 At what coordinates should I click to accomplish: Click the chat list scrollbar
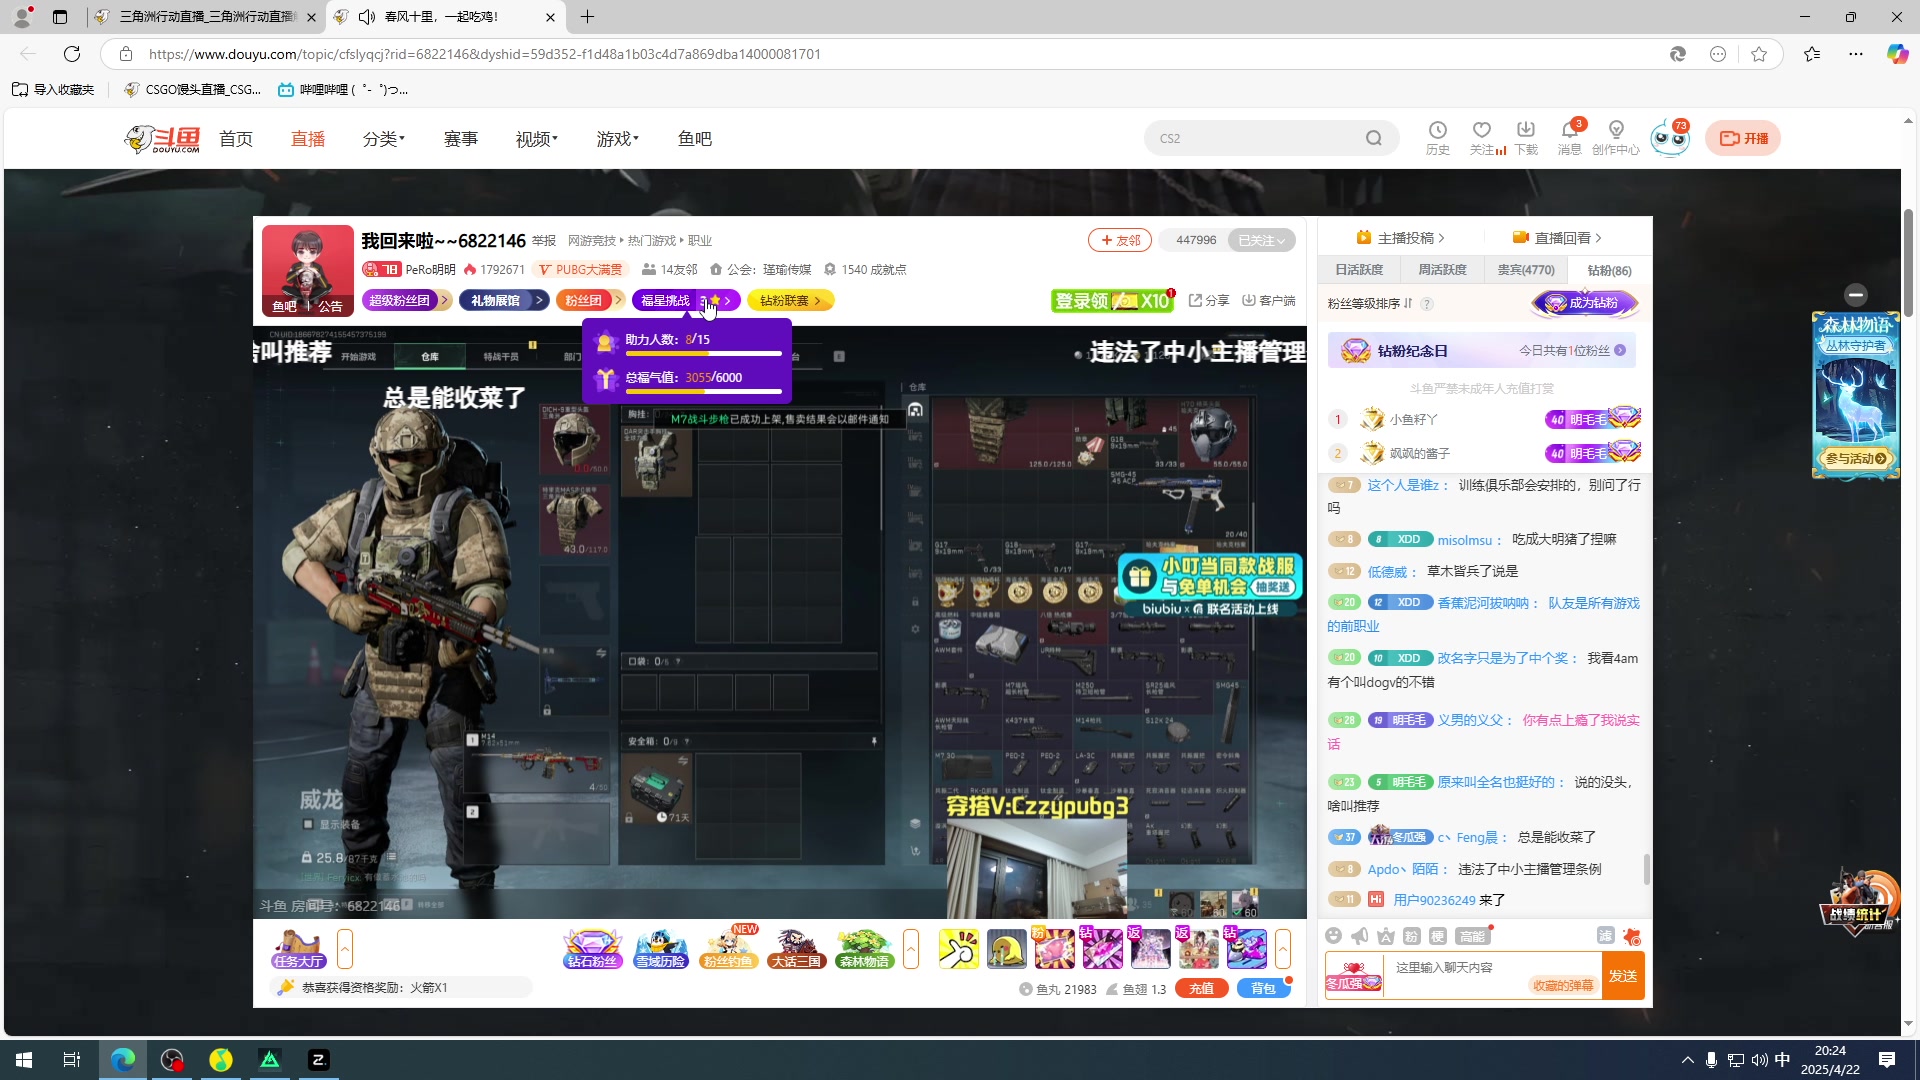click(x=1647, y=869)
